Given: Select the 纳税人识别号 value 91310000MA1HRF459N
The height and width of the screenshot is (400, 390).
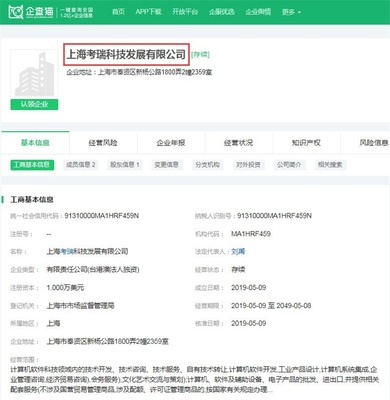Looking at the screenshot, I should coord(274,216).
